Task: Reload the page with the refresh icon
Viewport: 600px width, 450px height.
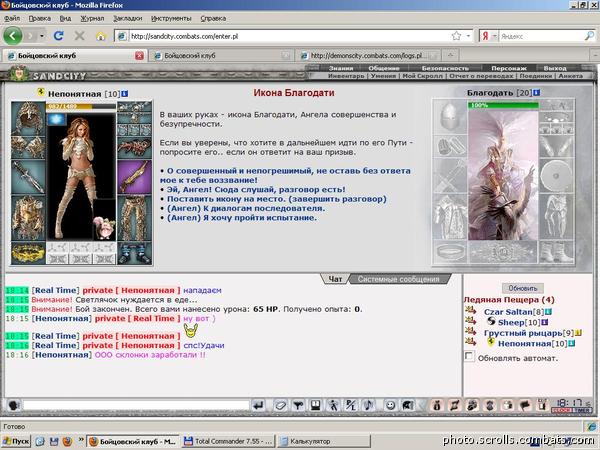Action: [59, 36]
